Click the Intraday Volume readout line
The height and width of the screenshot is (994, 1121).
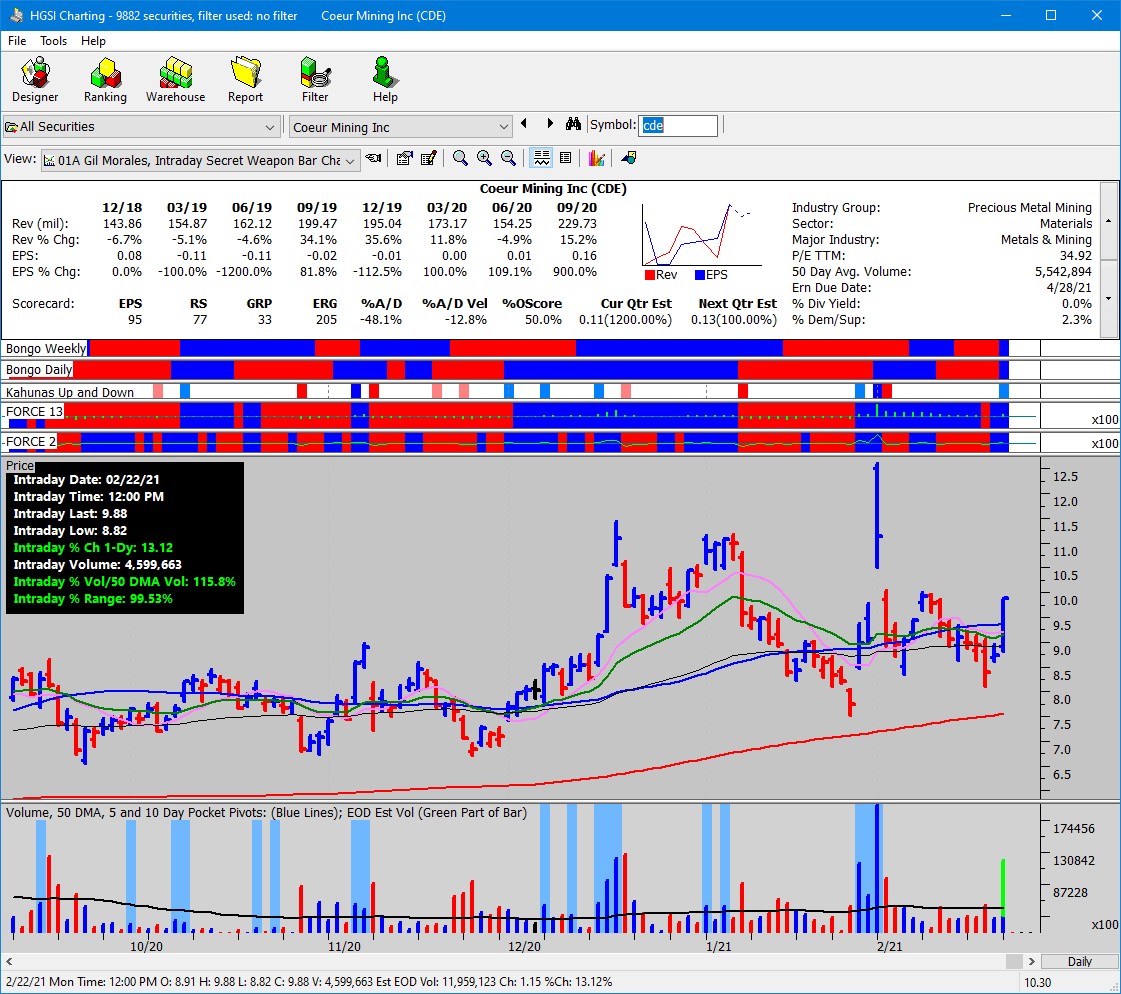click(x=97, y=564)
